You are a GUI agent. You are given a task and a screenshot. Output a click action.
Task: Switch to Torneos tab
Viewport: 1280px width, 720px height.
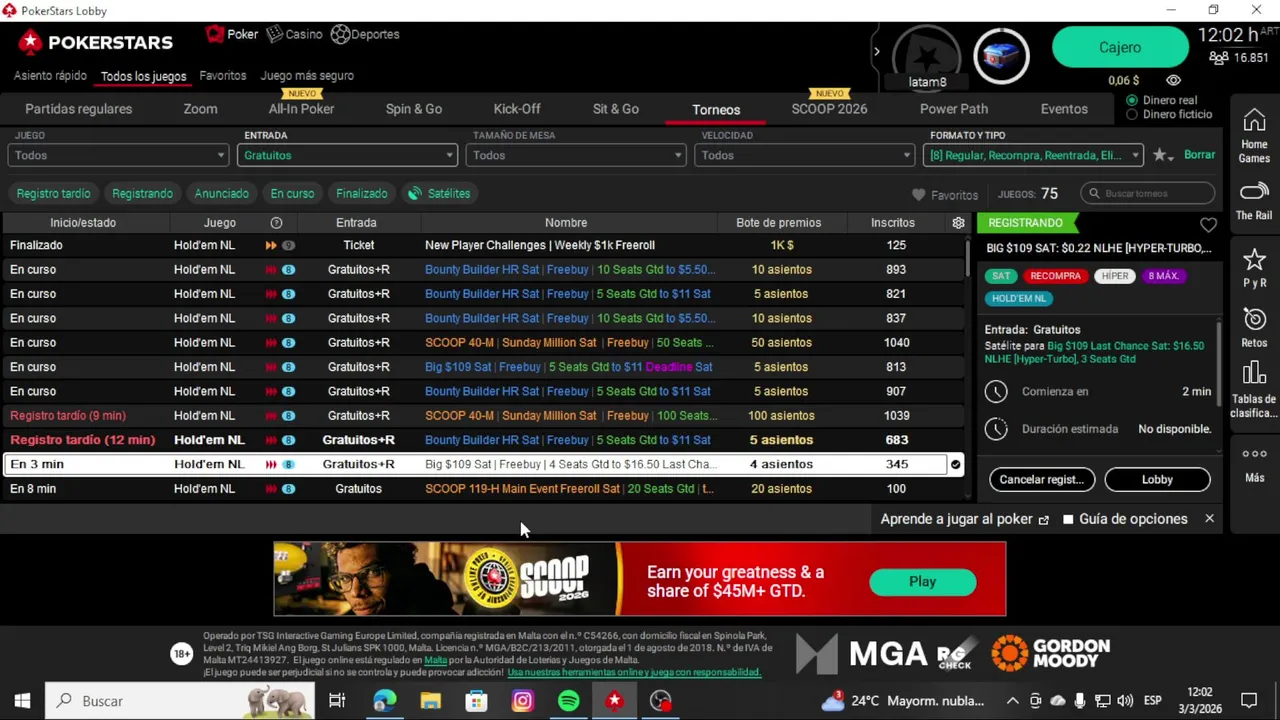tap(716, 110)
